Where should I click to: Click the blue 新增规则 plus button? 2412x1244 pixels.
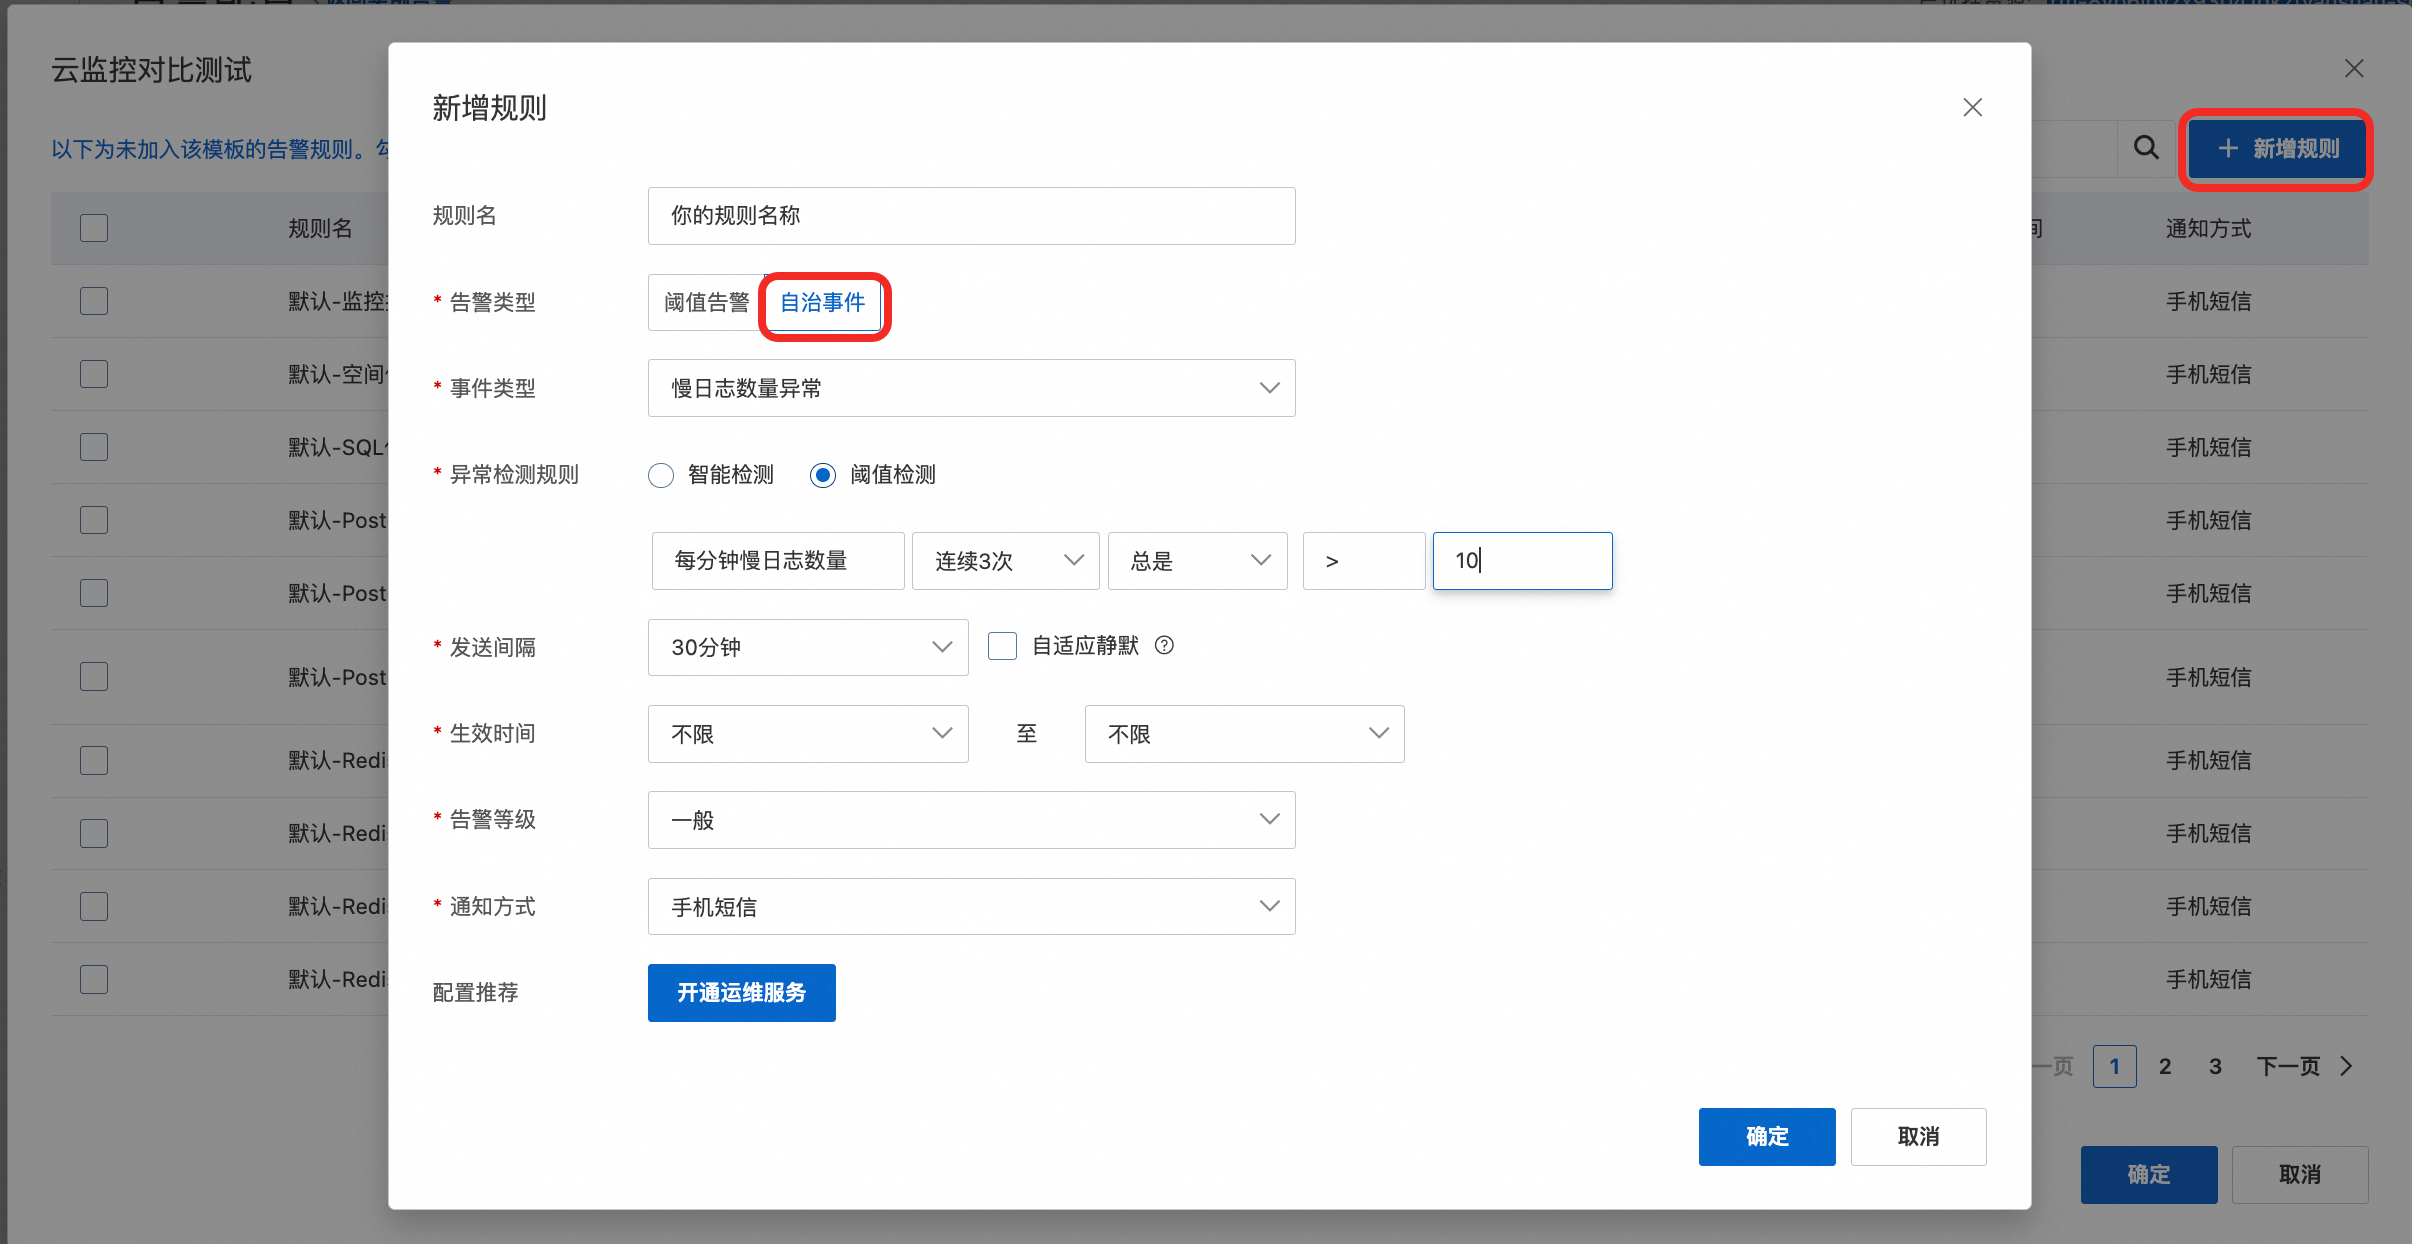2277,149
